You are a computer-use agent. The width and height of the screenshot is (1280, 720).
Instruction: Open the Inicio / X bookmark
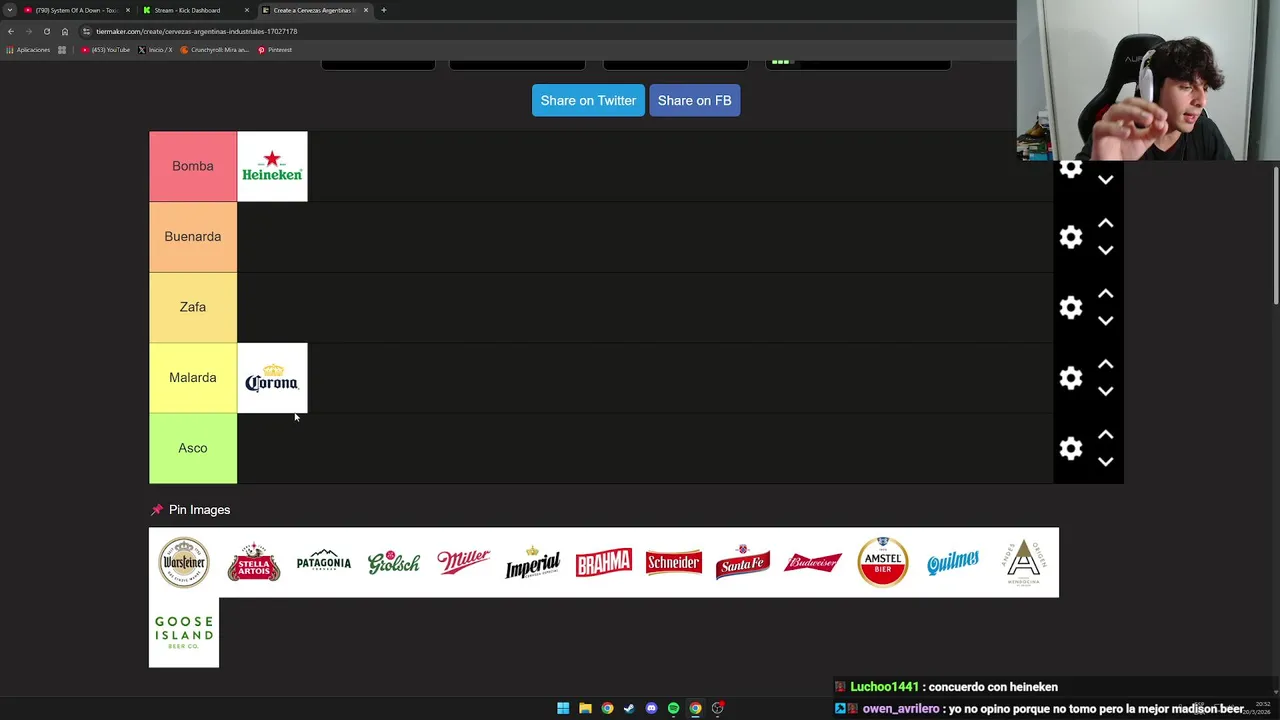pos(155,50)
